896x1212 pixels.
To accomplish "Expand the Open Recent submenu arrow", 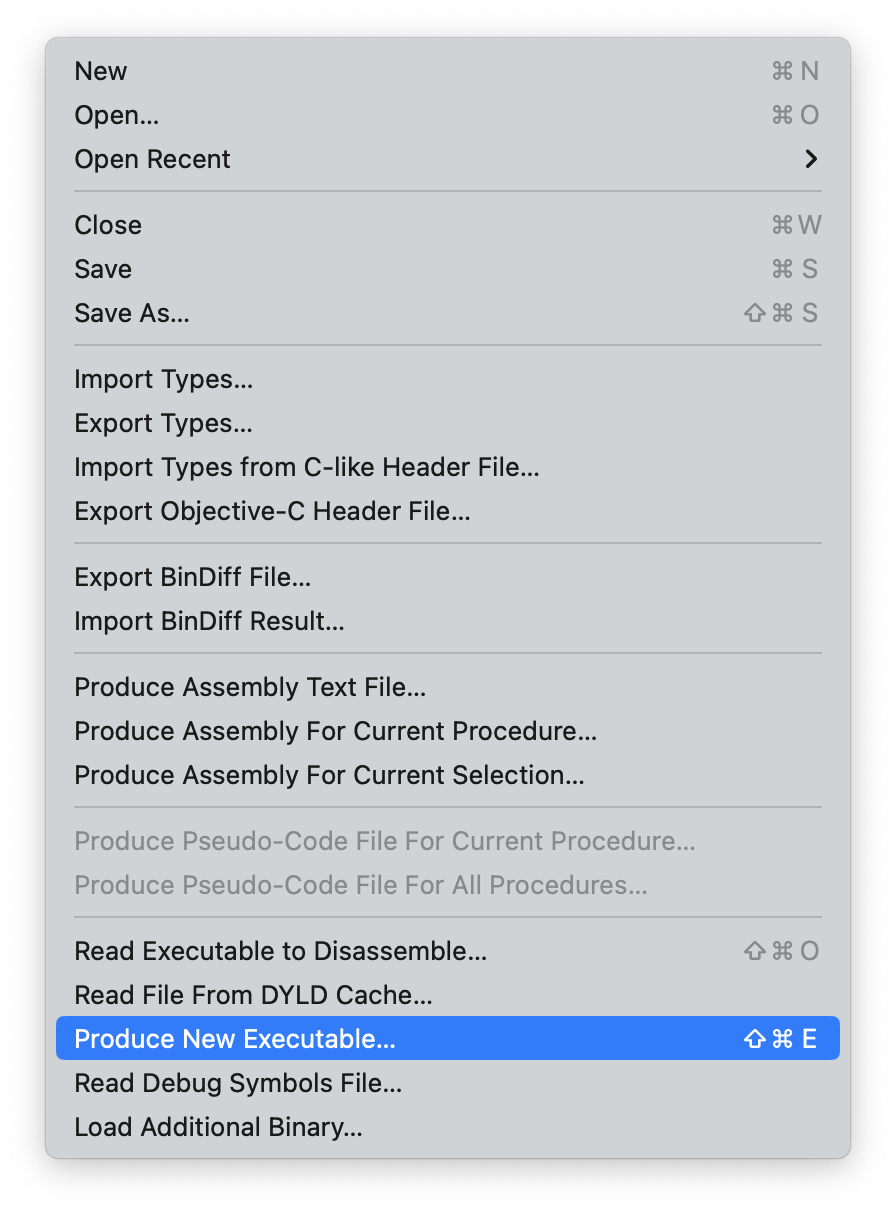I will [x=811, y=159].
